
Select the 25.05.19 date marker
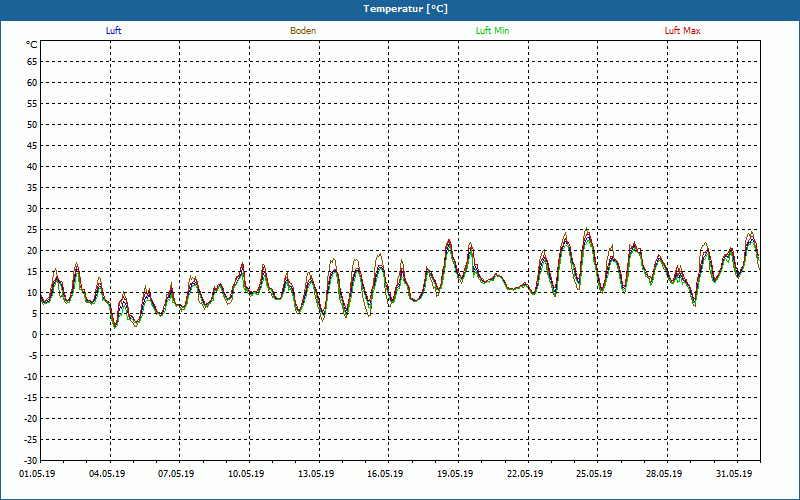point(594,474)
